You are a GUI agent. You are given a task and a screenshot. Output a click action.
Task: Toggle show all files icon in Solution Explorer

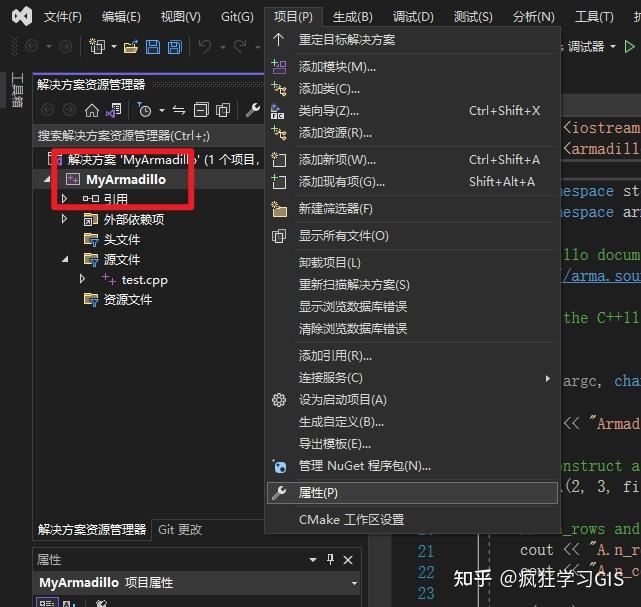[x=223, y=110]
